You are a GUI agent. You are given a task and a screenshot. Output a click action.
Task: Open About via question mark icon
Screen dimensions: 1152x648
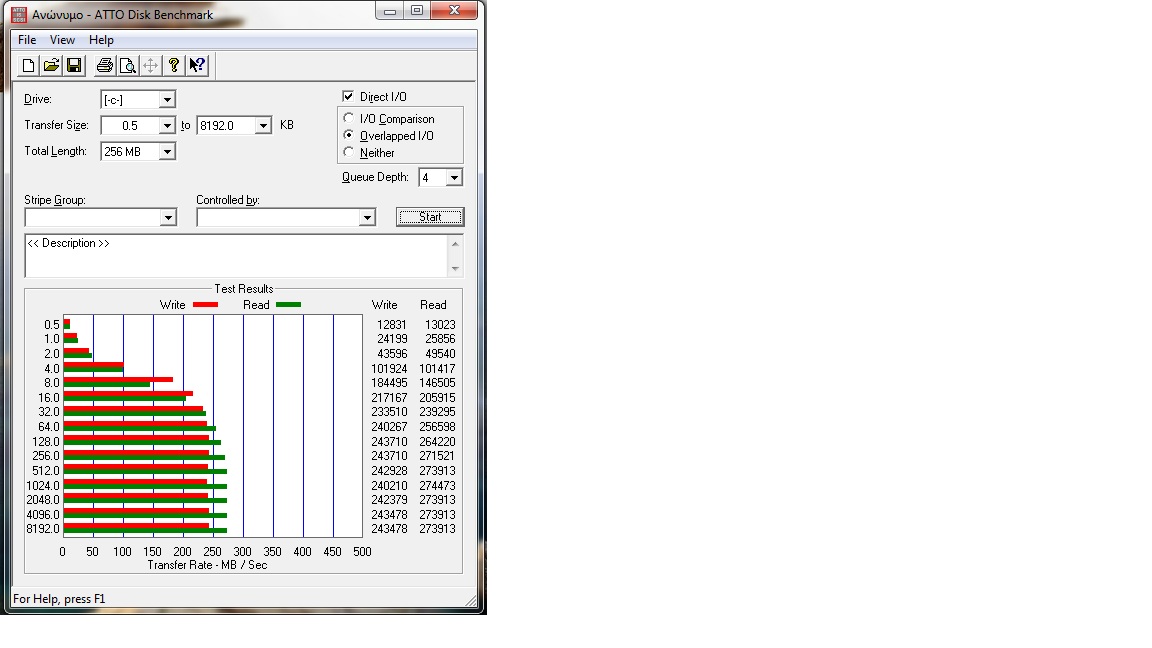[x=174, y=65]
